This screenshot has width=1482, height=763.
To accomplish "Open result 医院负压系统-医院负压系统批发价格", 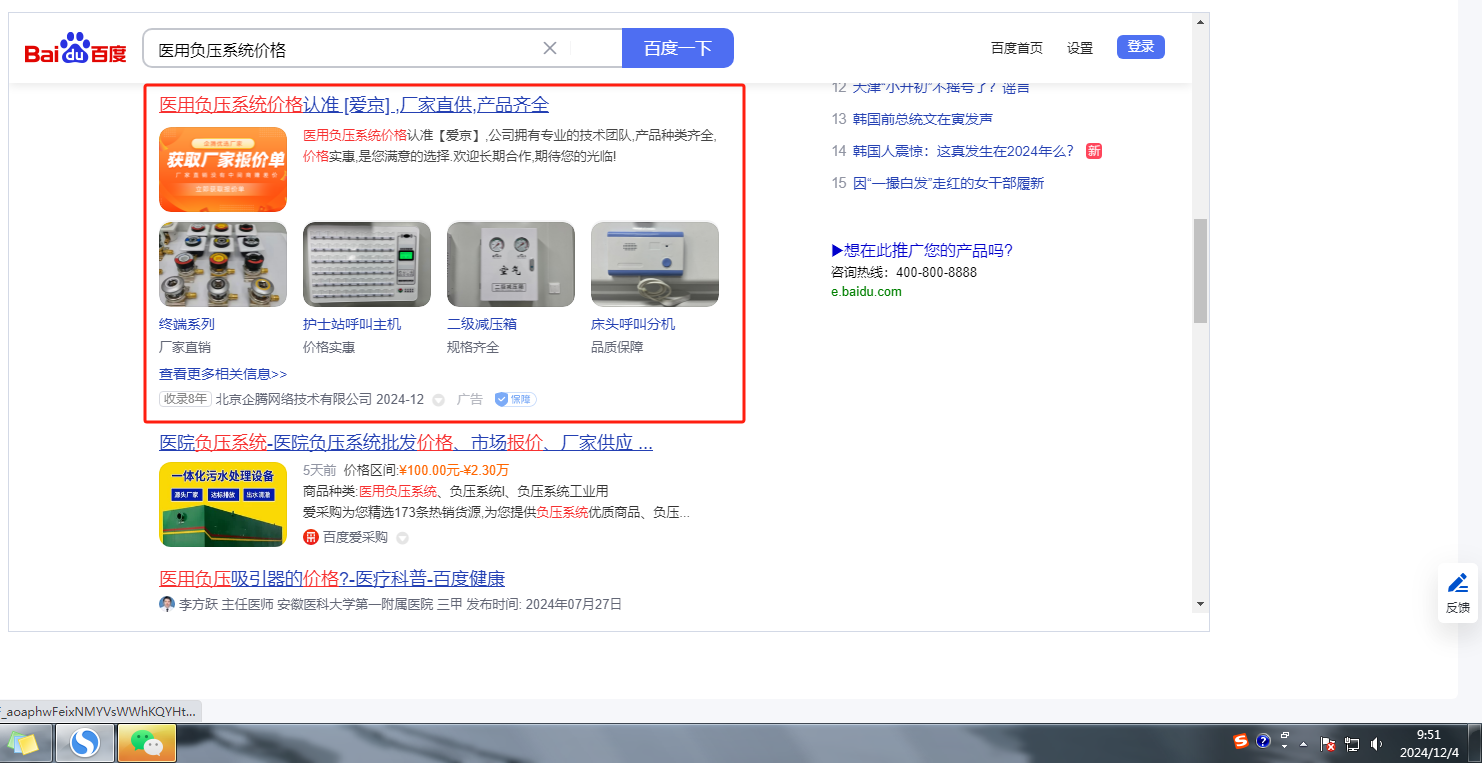I will (406, 443).
